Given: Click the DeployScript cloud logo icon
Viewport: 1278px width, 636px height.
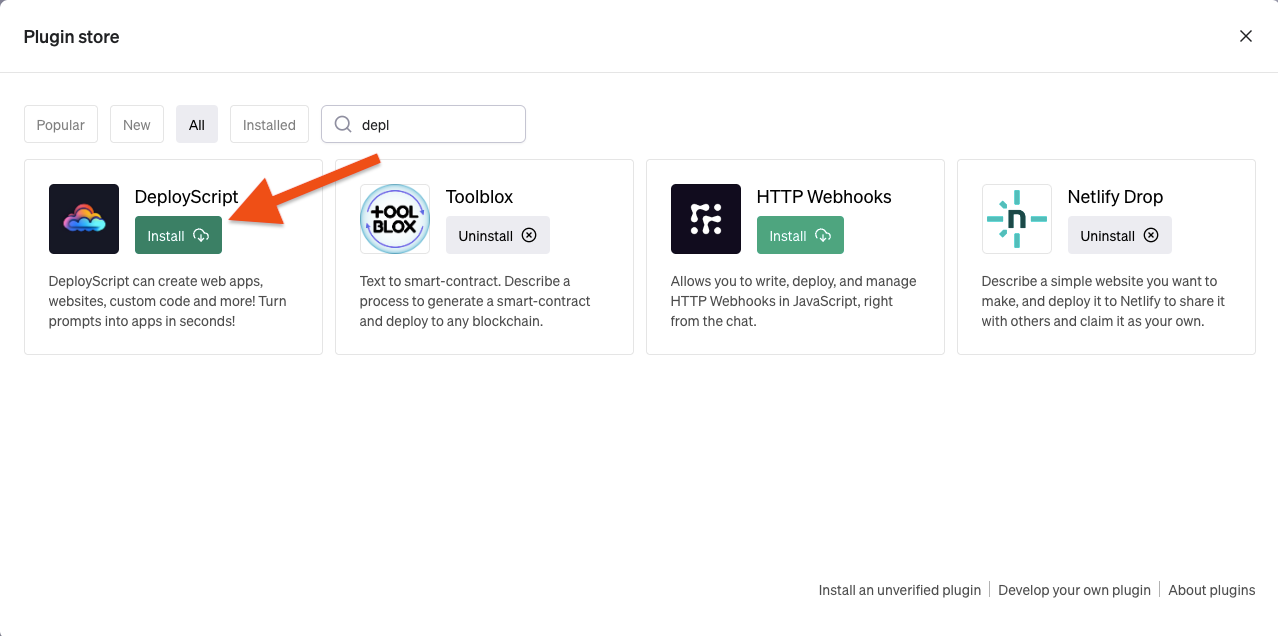Looking at the screenshot, I should [84, 219].
